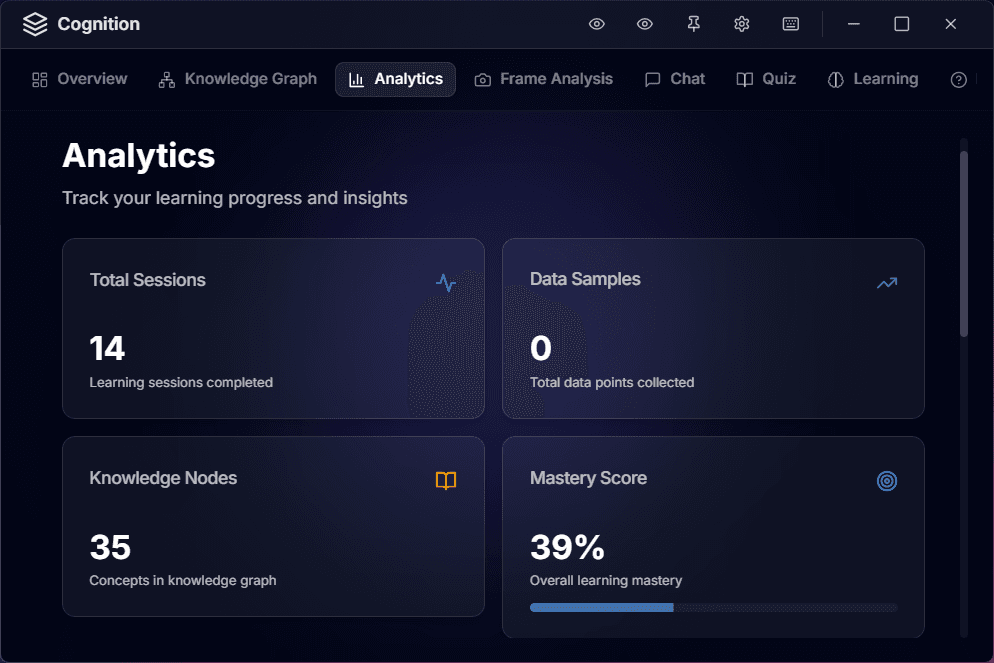Click the Mastery Score target icon

point(887,481)
